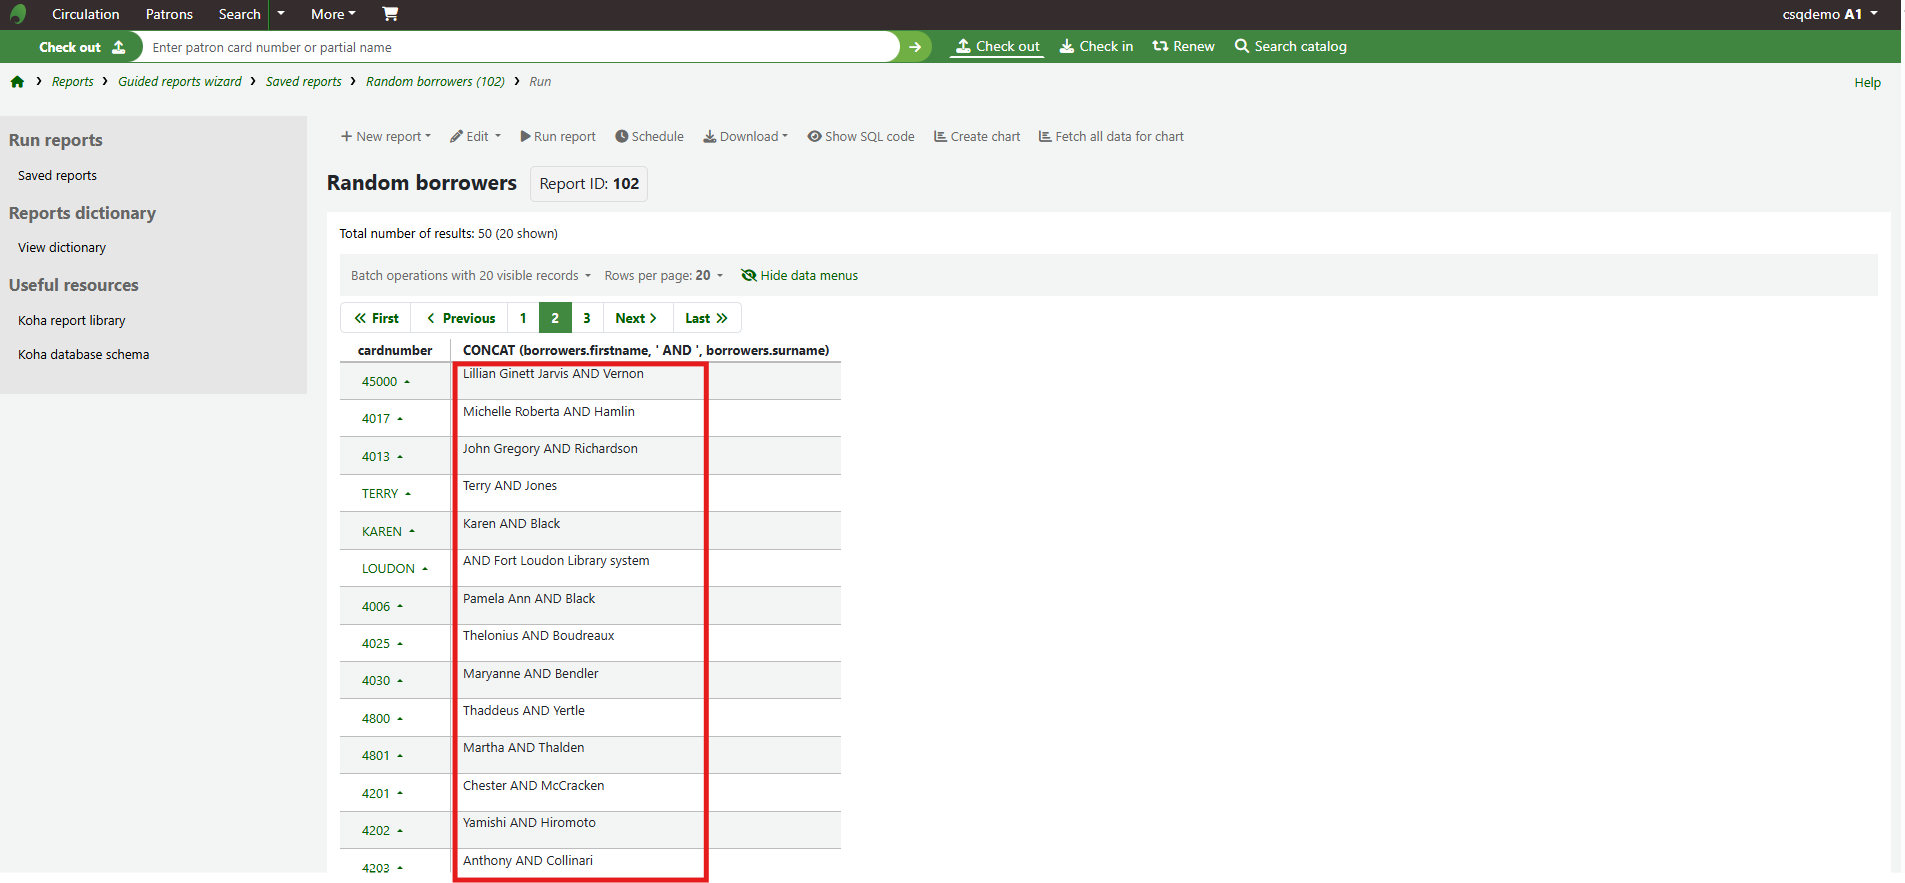1905x883 pixels.
Task: Switch to Check out tab
Action: point(997,46)
